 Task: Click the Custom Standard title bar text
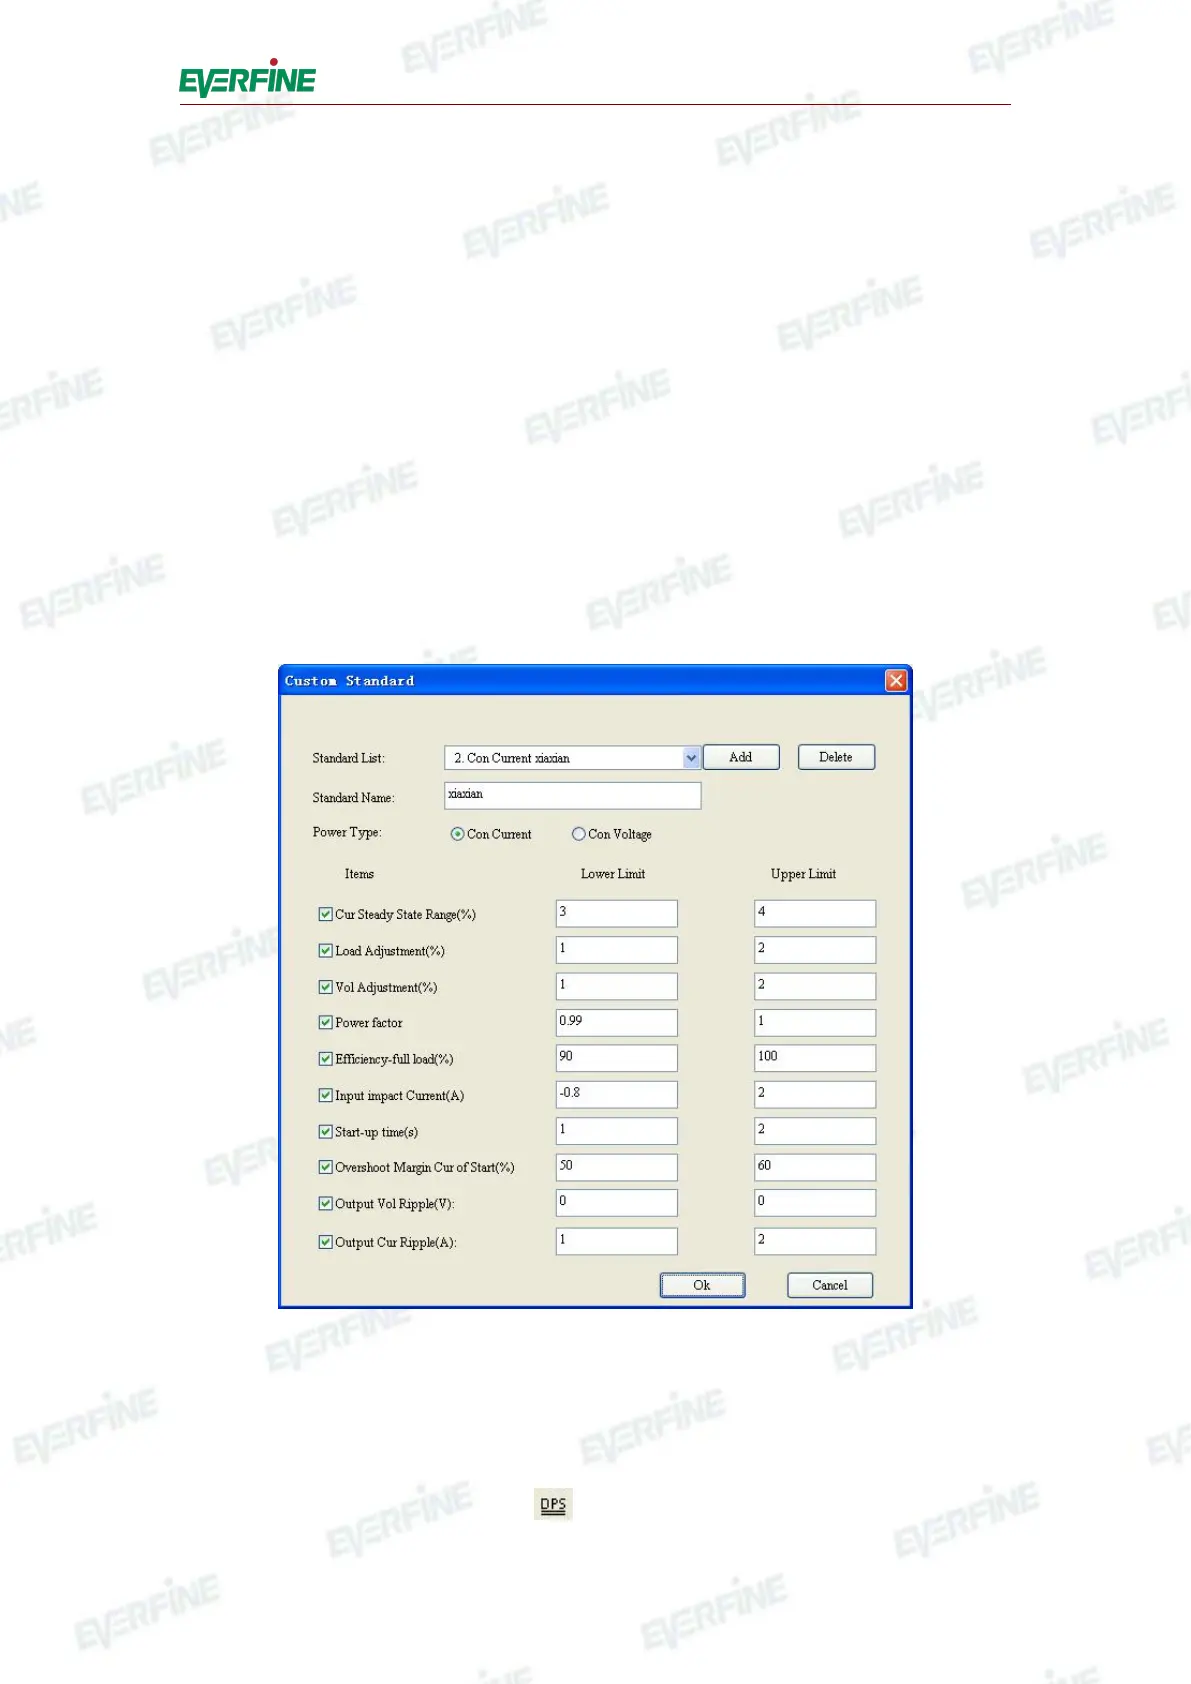pos(349,681)
